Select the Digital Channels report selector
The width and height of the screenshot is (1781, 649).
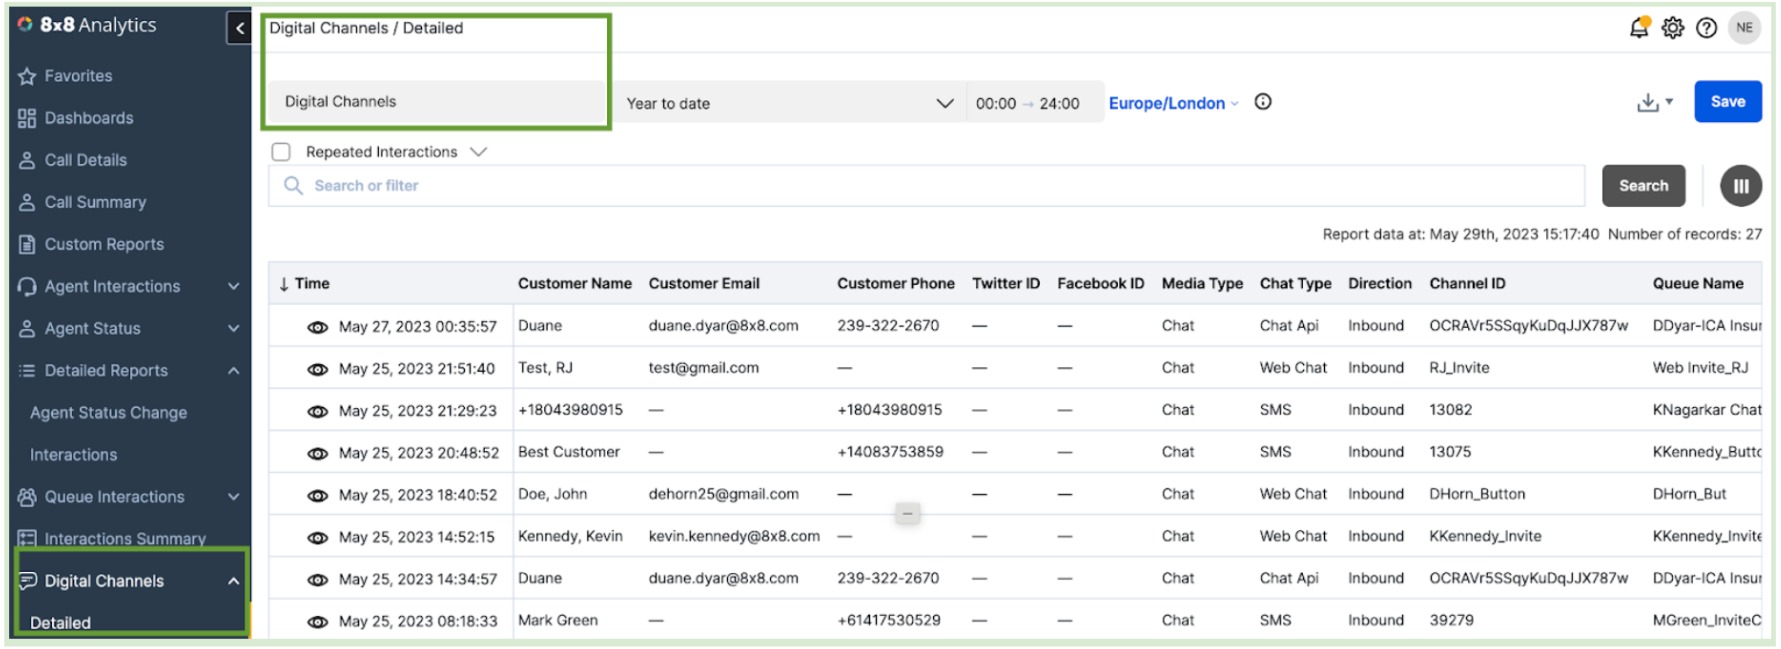[x=437, y=102]
